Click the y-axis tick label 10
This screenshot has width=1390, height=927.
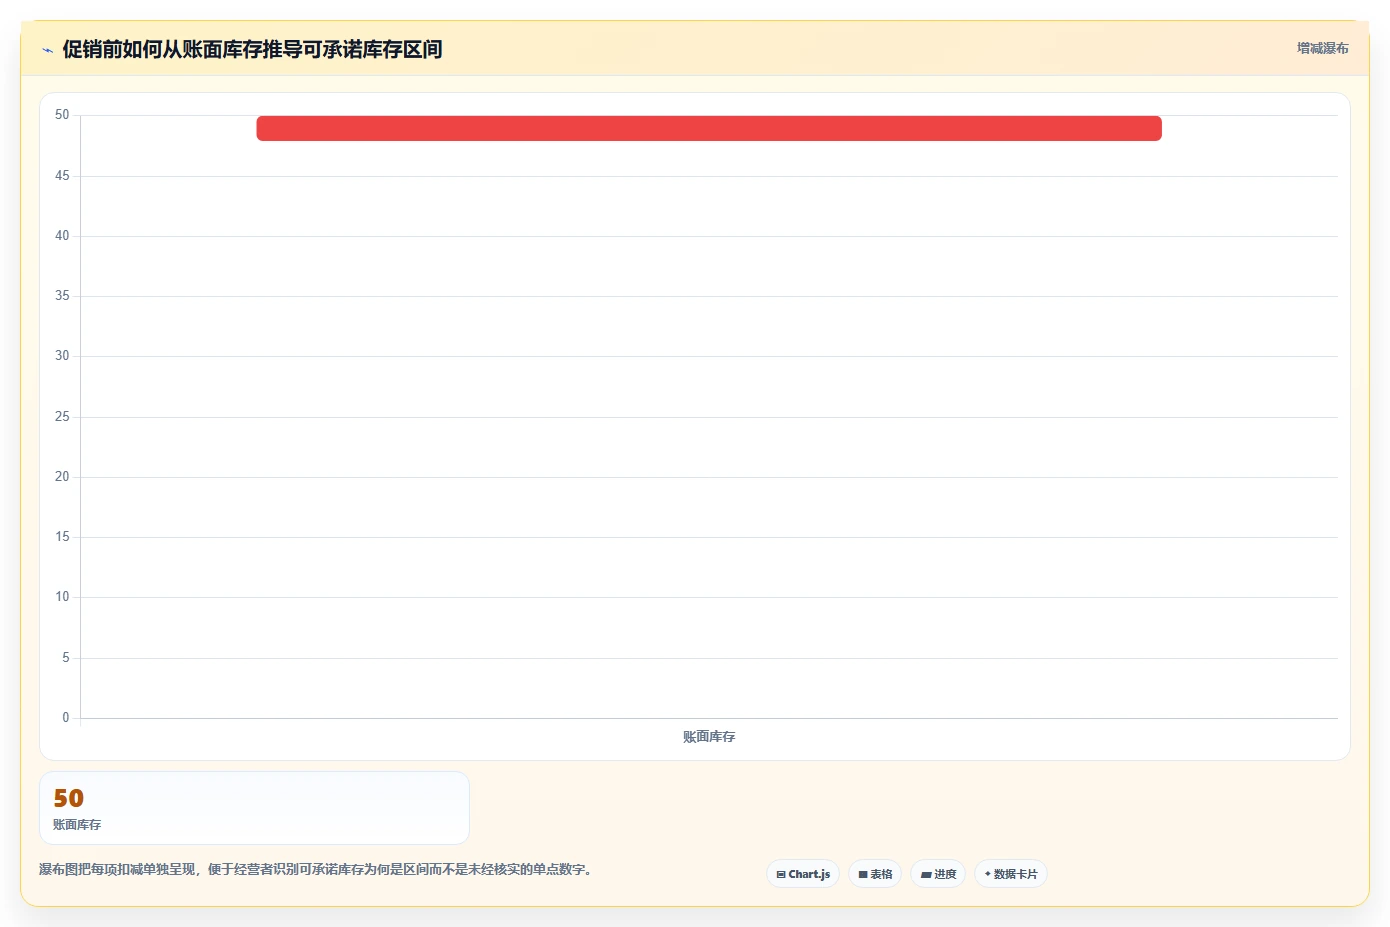[x=62, y=597]
